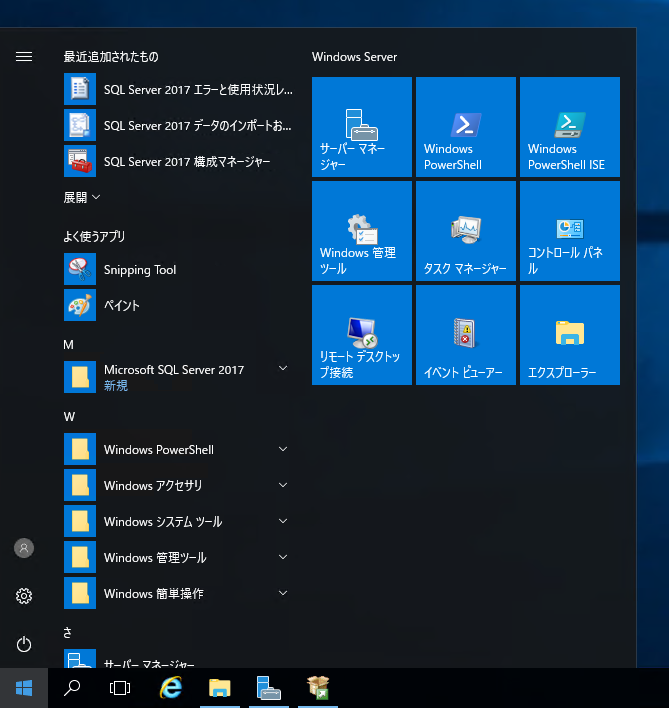Open エクスプローラー tile
The image size is (669, 708).
click(570, 335)
